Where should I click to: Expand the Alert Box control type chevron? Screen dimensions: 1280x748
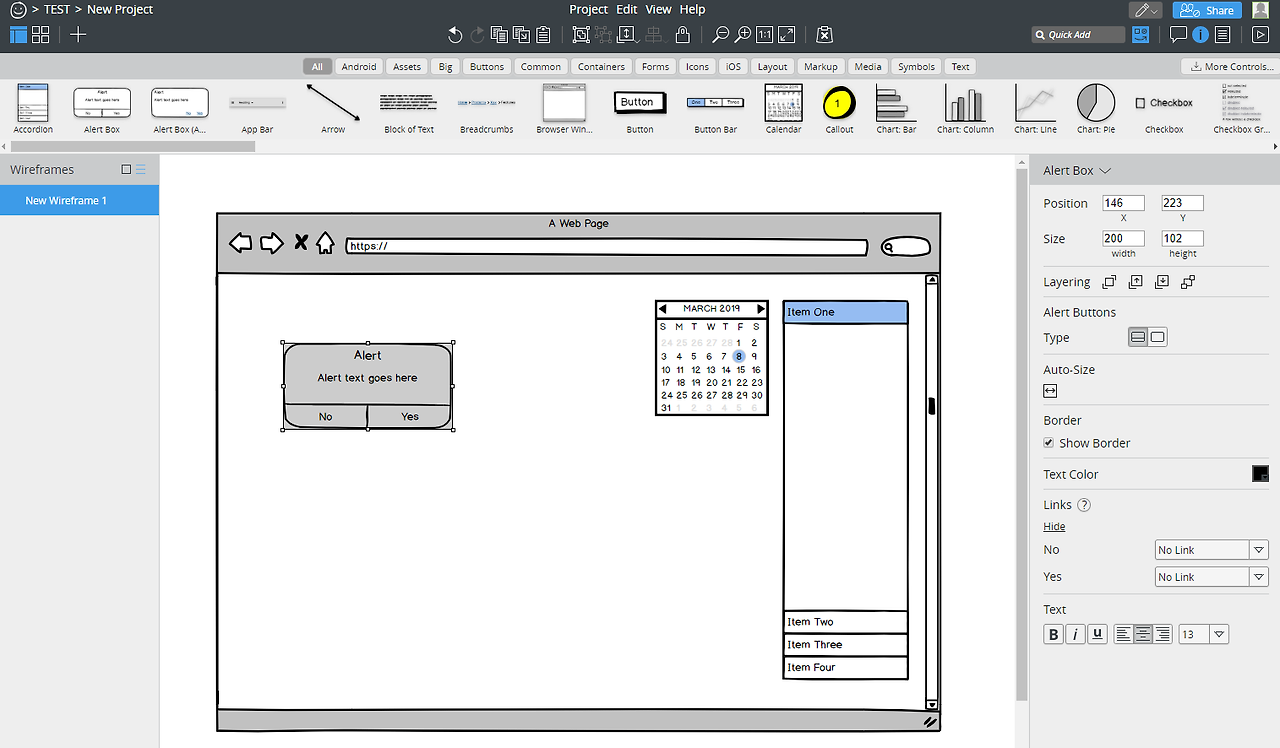1105,171
